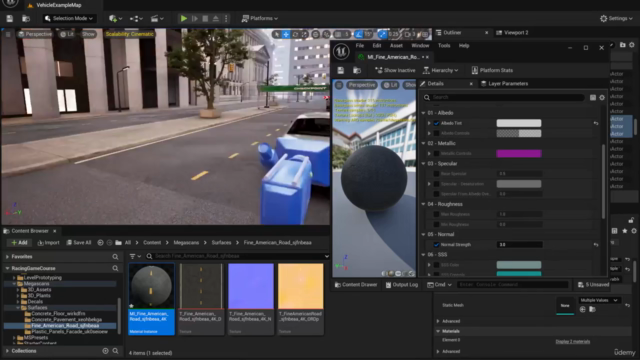Open quick add content dropdown
Image resolution: width=640 pixels, height=360 pixels.
pos(116,18)
